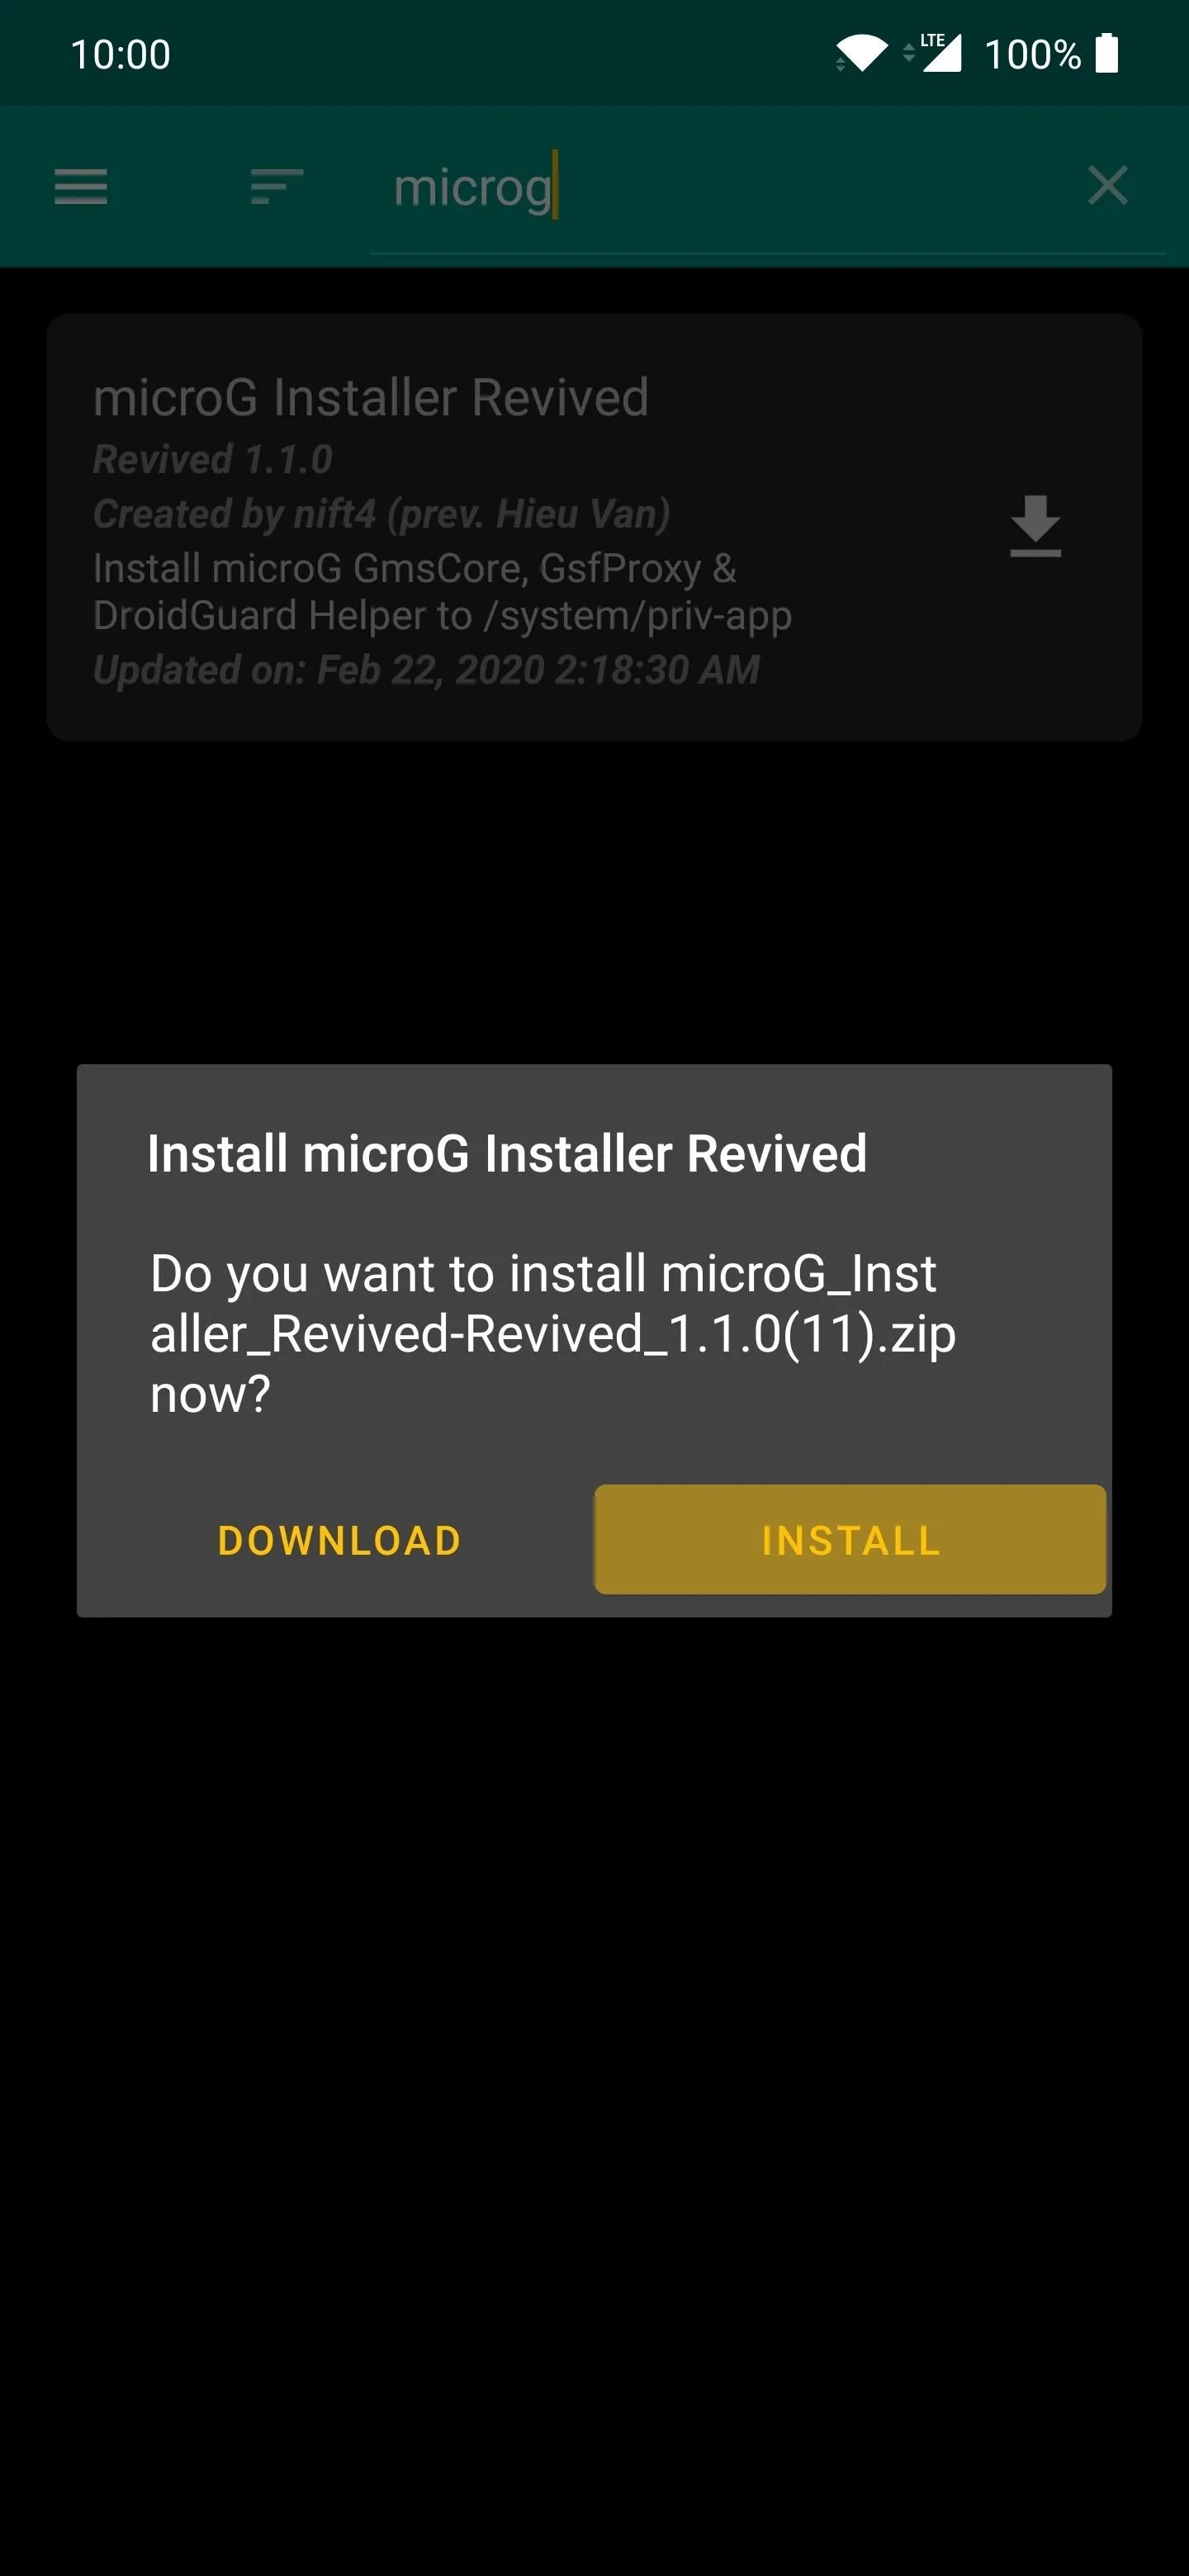The height and width of the screenshot is (2576, 1189).
Task: Tap the 100% battery percentage text
Action: [x=1032, y=54]
